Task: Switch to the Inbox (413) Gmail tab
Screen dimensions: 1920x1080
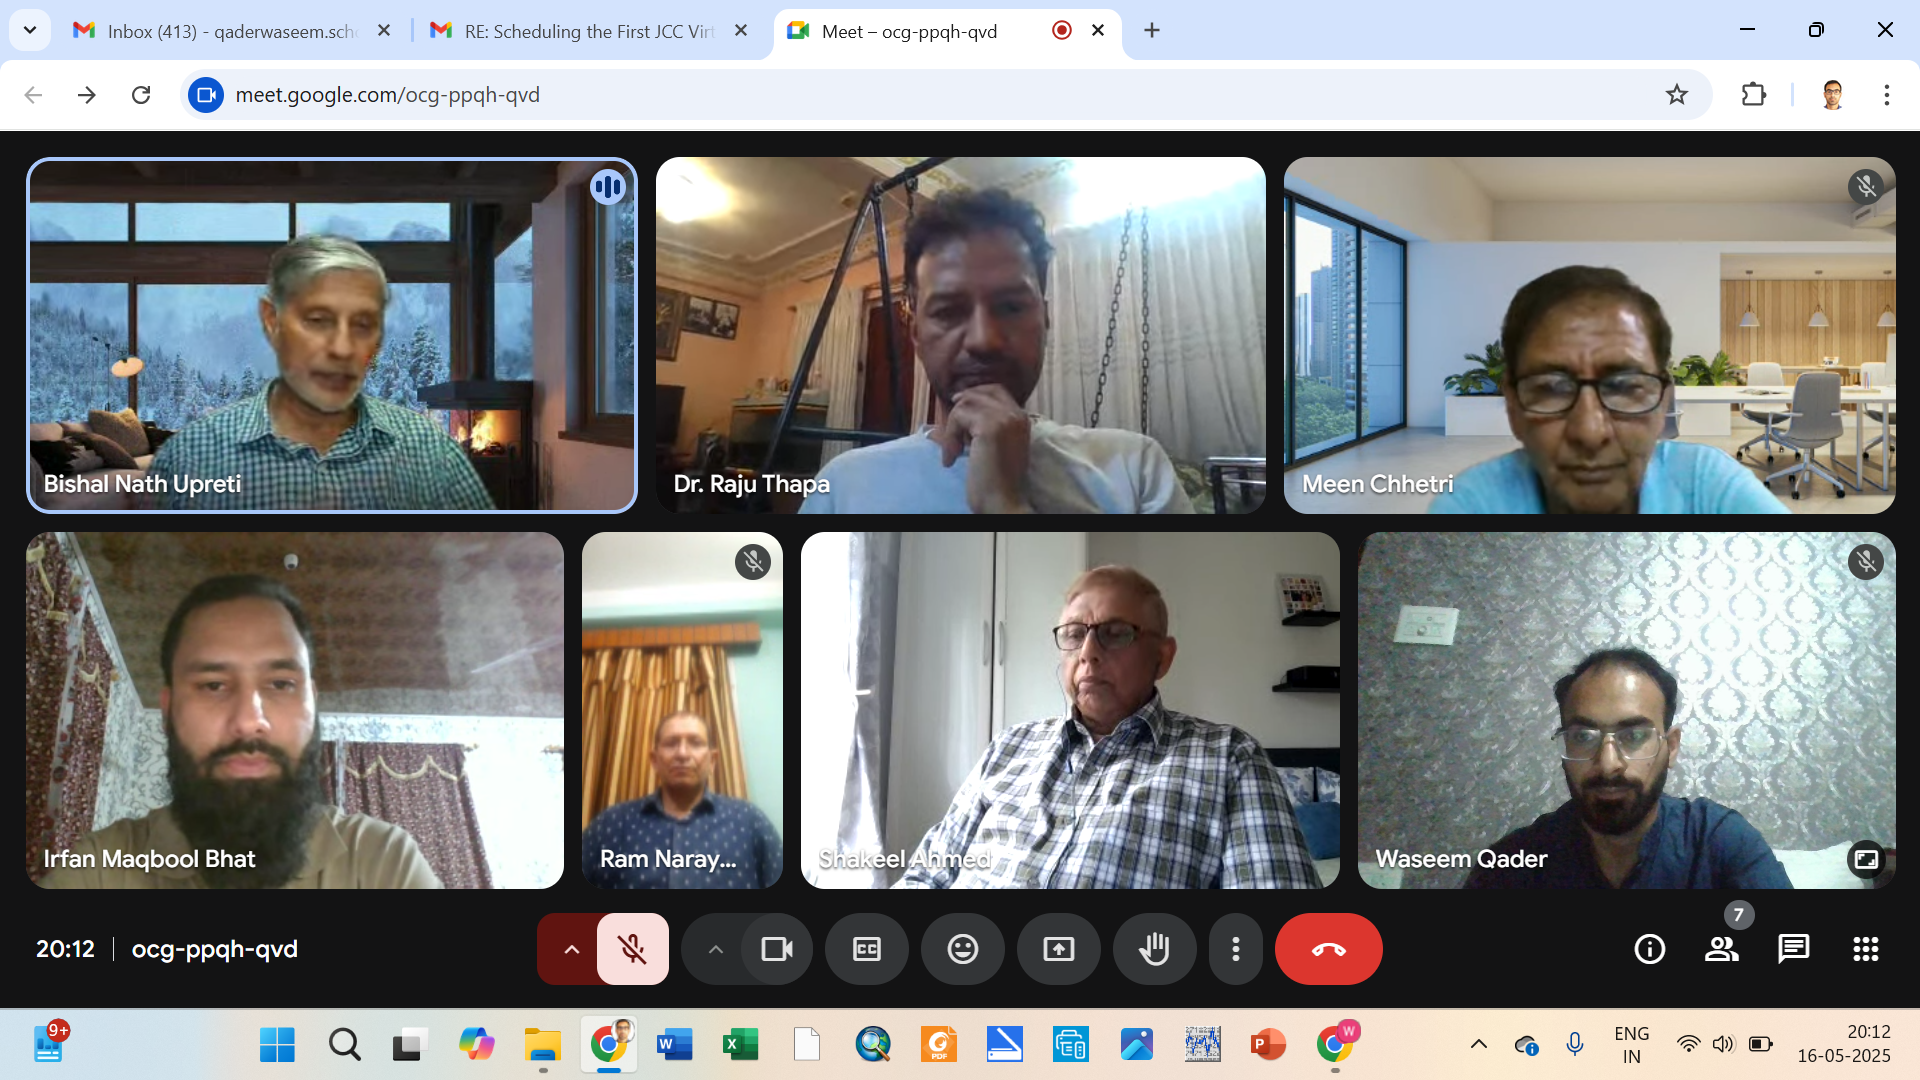Action: tap(232, 31)
